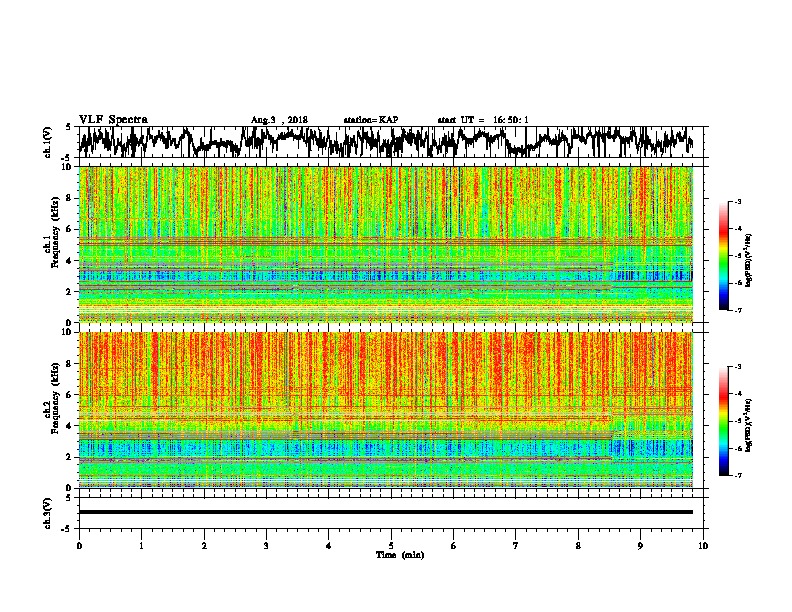Click the "-7" label on ch.2 color scale
Viewport: 792px width, 612px height.
[x=737, y=475]
